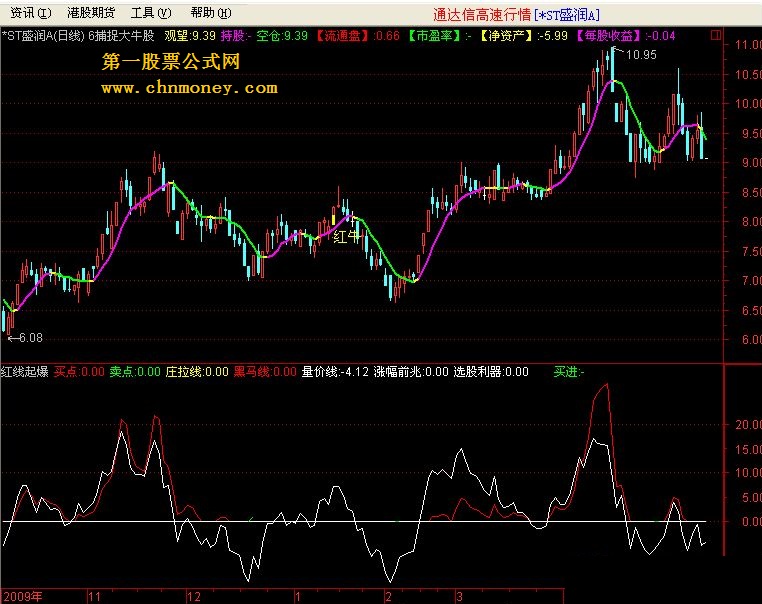Click the 10.95 high price marker

coord(641,55)
